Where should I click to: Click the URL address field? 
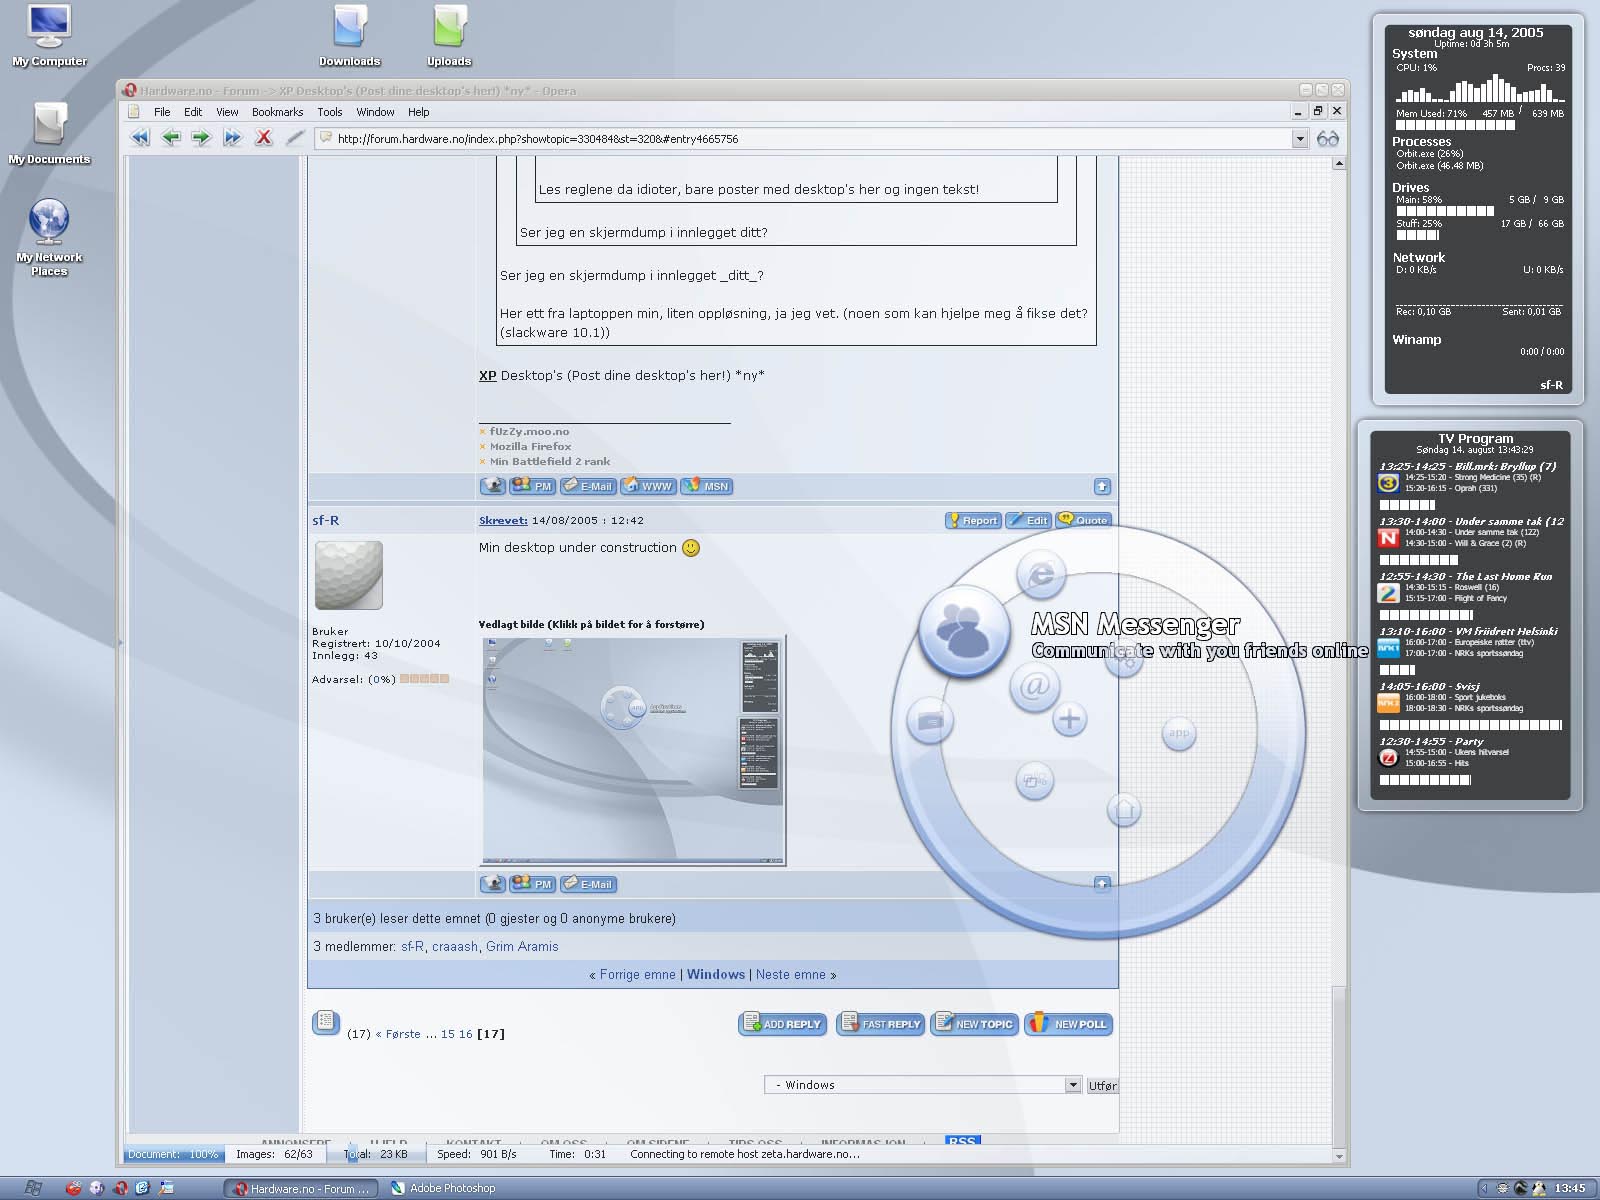tap(812, 139)
